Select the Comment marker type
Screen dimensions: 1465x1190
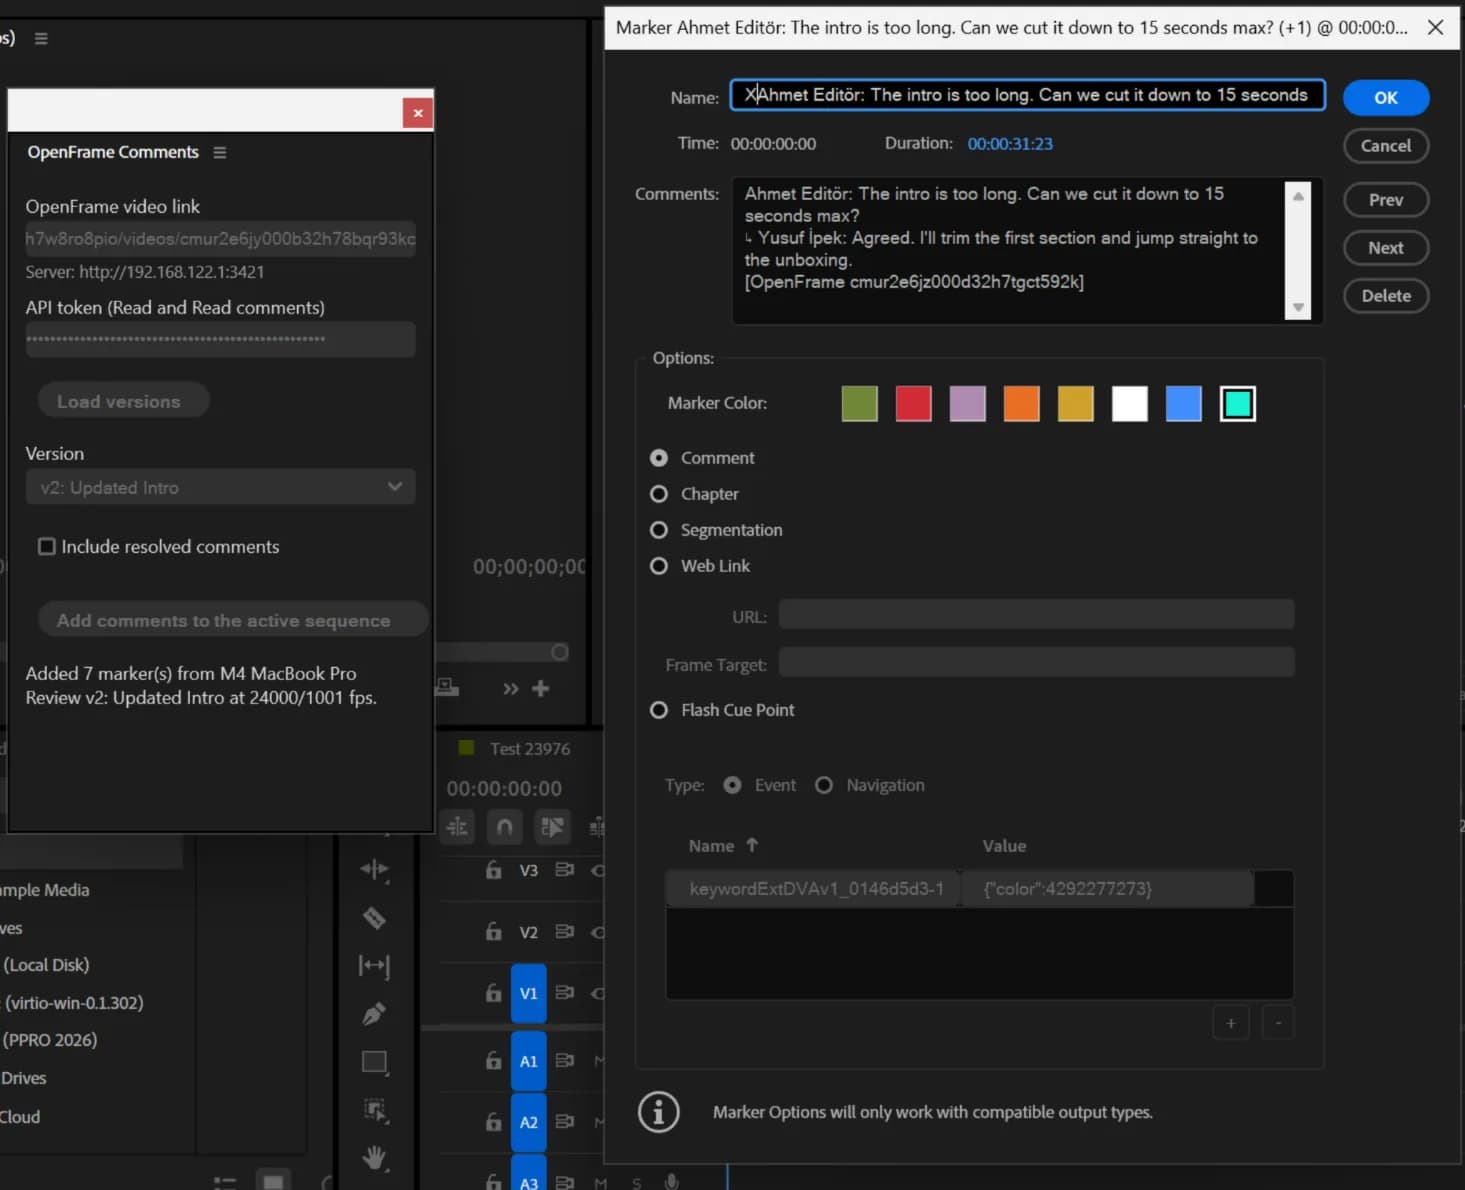coord(659,458)
